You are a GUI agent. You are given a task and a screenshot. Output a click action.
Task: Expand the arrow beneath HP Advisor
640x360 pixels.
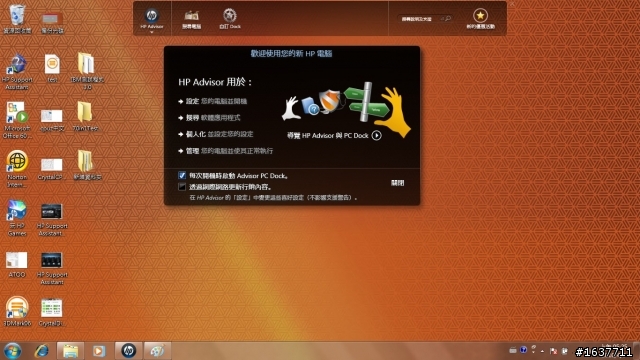point(152,32)
